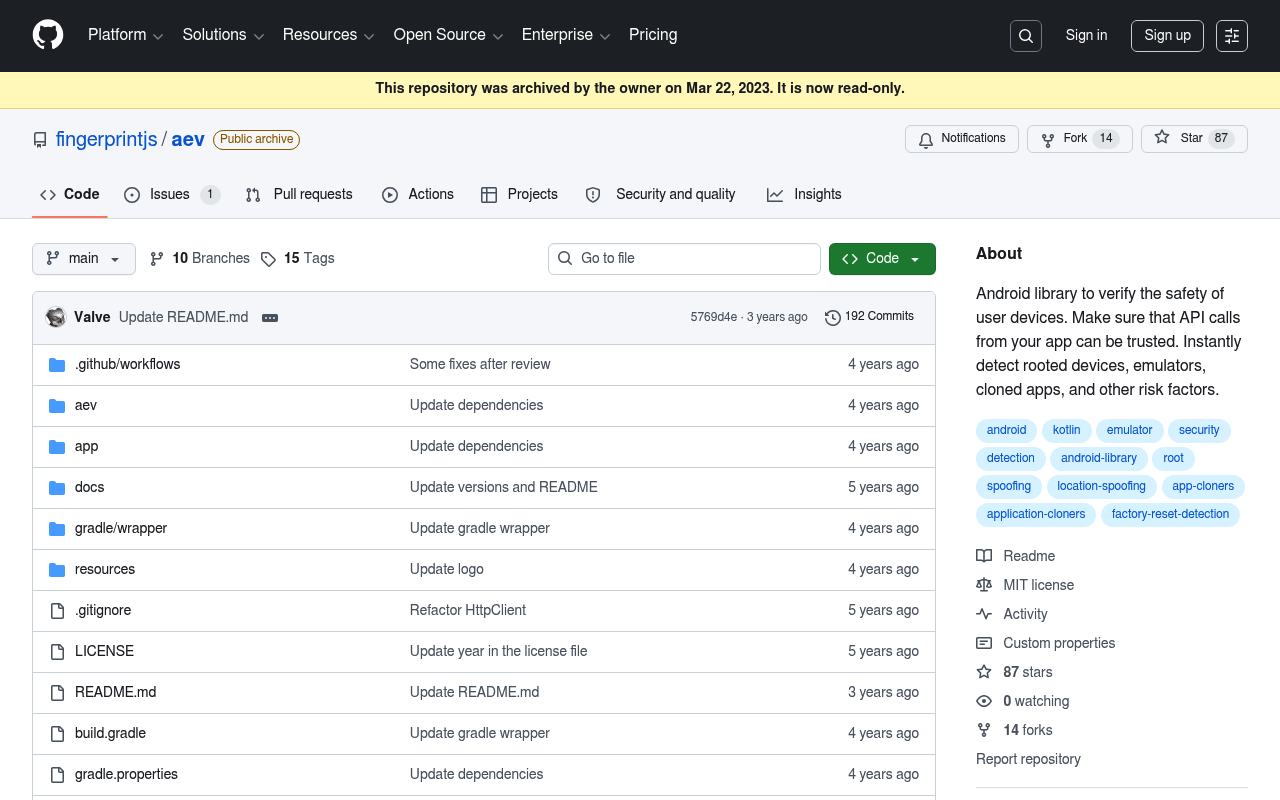
Task: Open Update logo commit message
Action: coord(446,569)
